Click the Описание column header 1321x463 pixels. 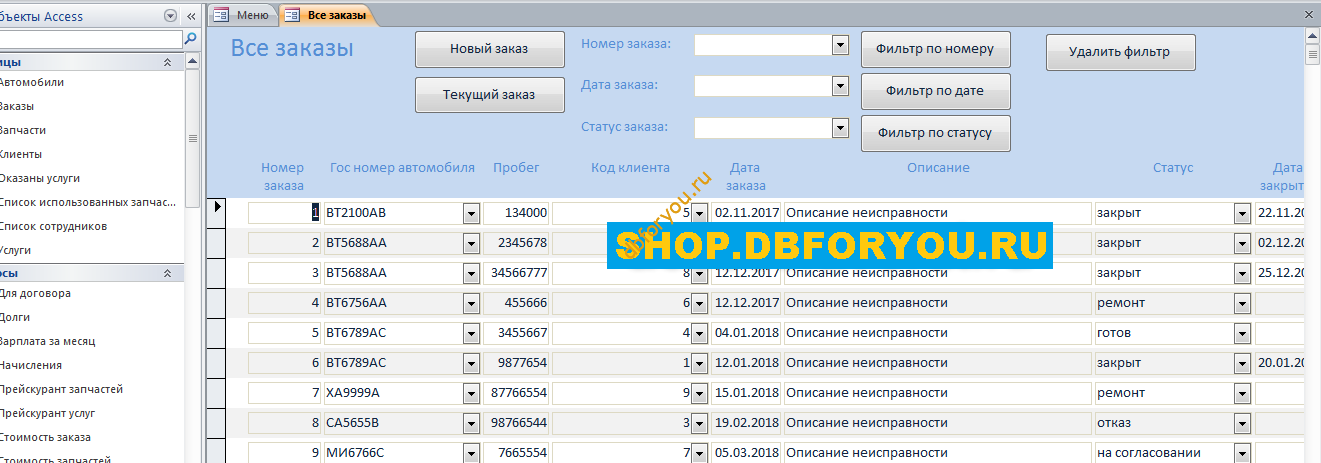pos(938,168)
